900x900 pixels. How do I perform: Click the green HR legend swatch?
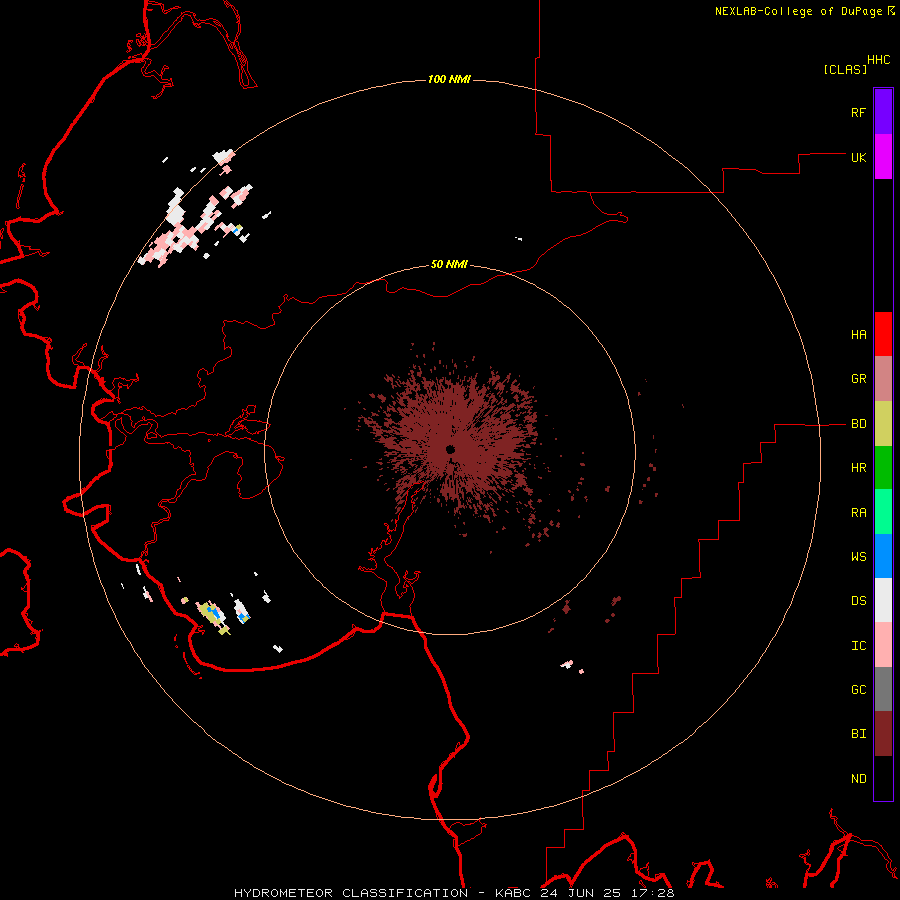pos(883,468)
